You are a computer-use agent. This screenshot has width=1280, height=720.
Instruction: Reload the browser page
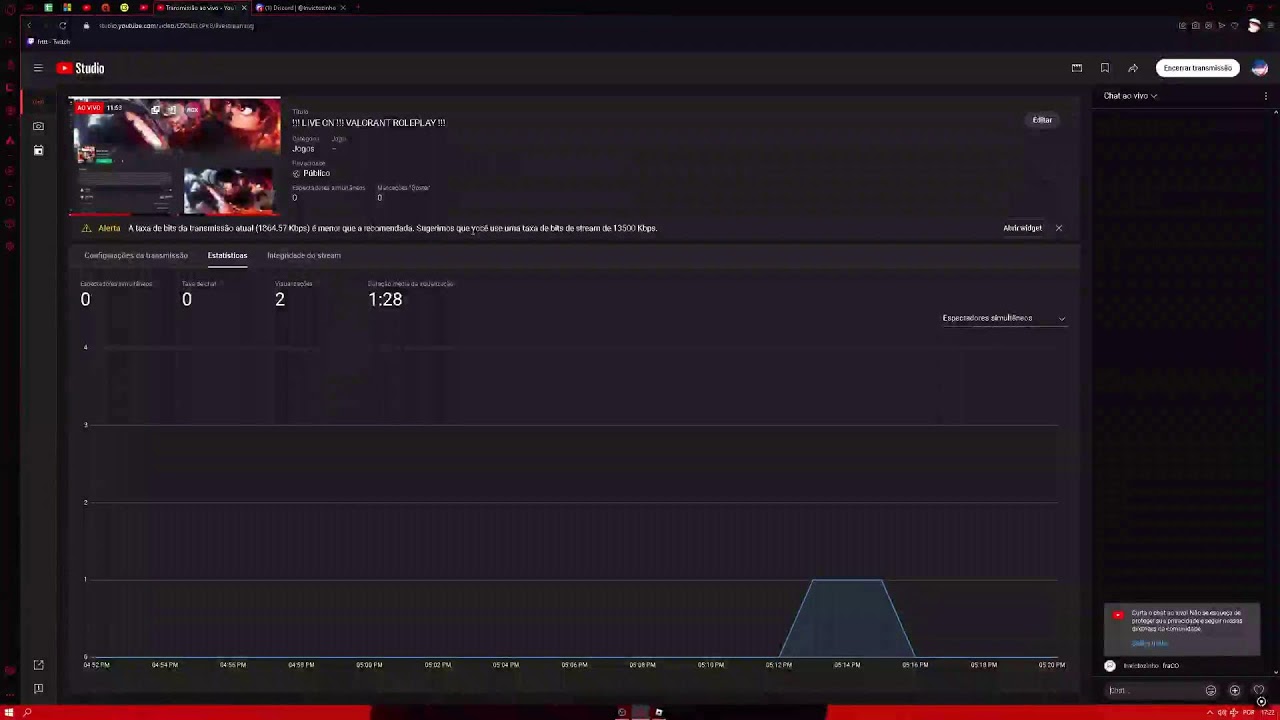(63, 25)
